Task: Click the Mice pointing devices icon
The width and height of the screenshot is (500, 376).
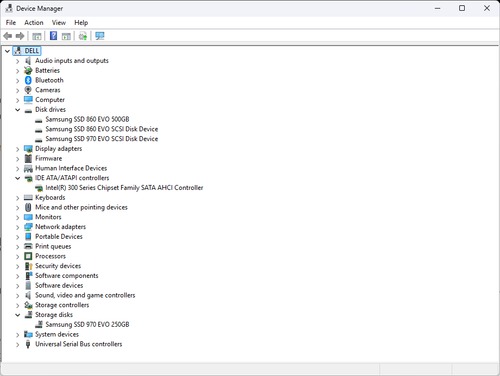Action: (28, 207)
